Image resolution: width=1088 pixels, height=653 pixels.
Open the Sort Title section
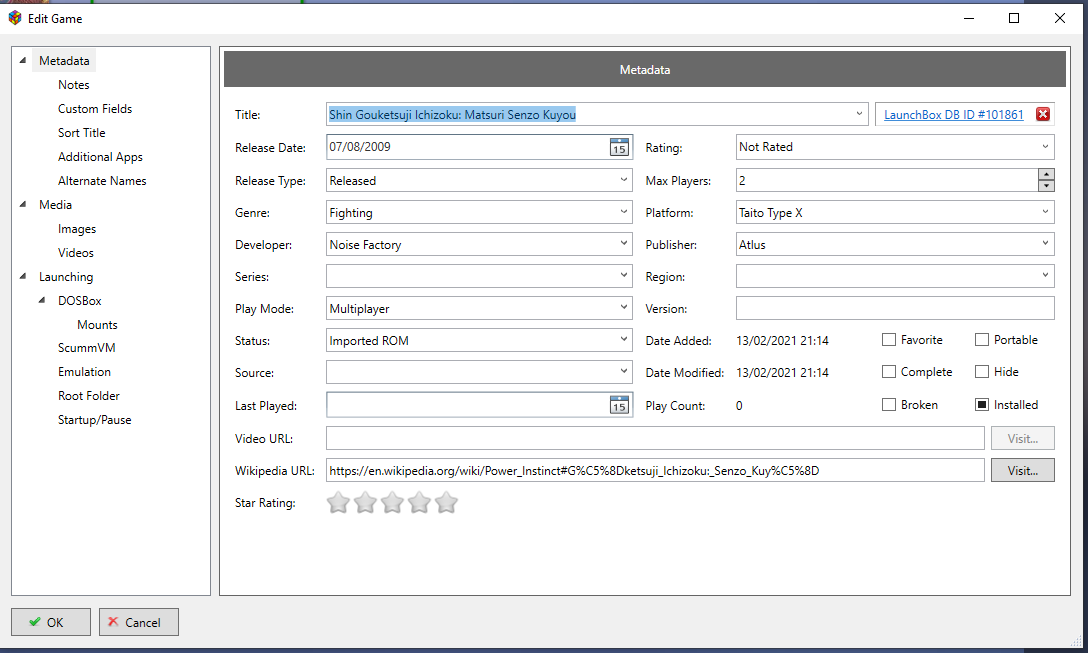82,133
